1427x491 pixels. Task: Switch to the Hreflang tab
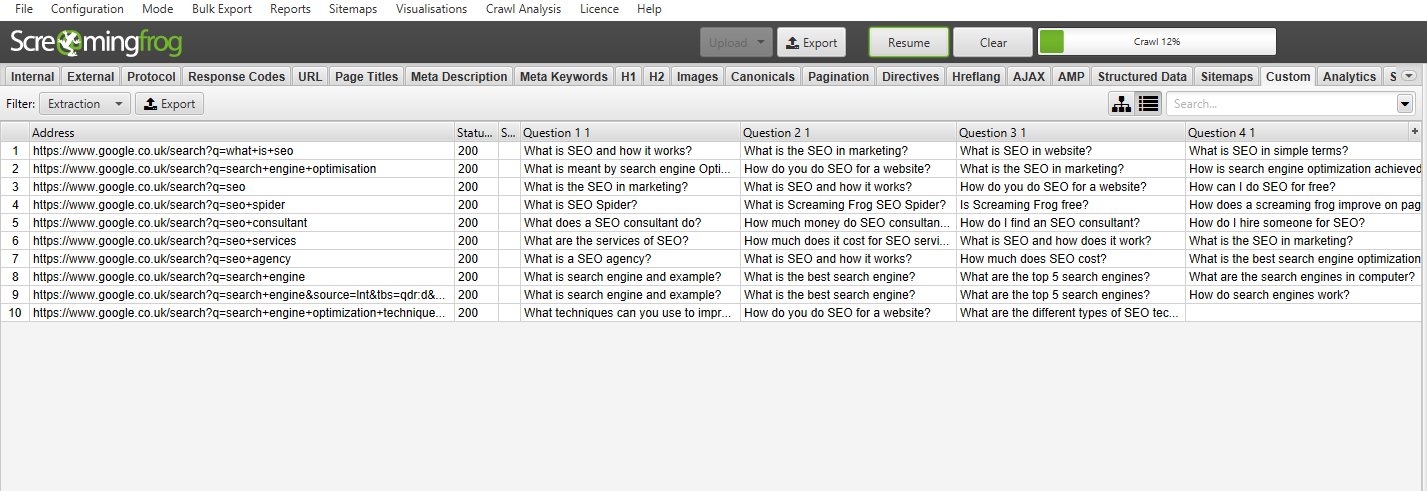[976, 76]
